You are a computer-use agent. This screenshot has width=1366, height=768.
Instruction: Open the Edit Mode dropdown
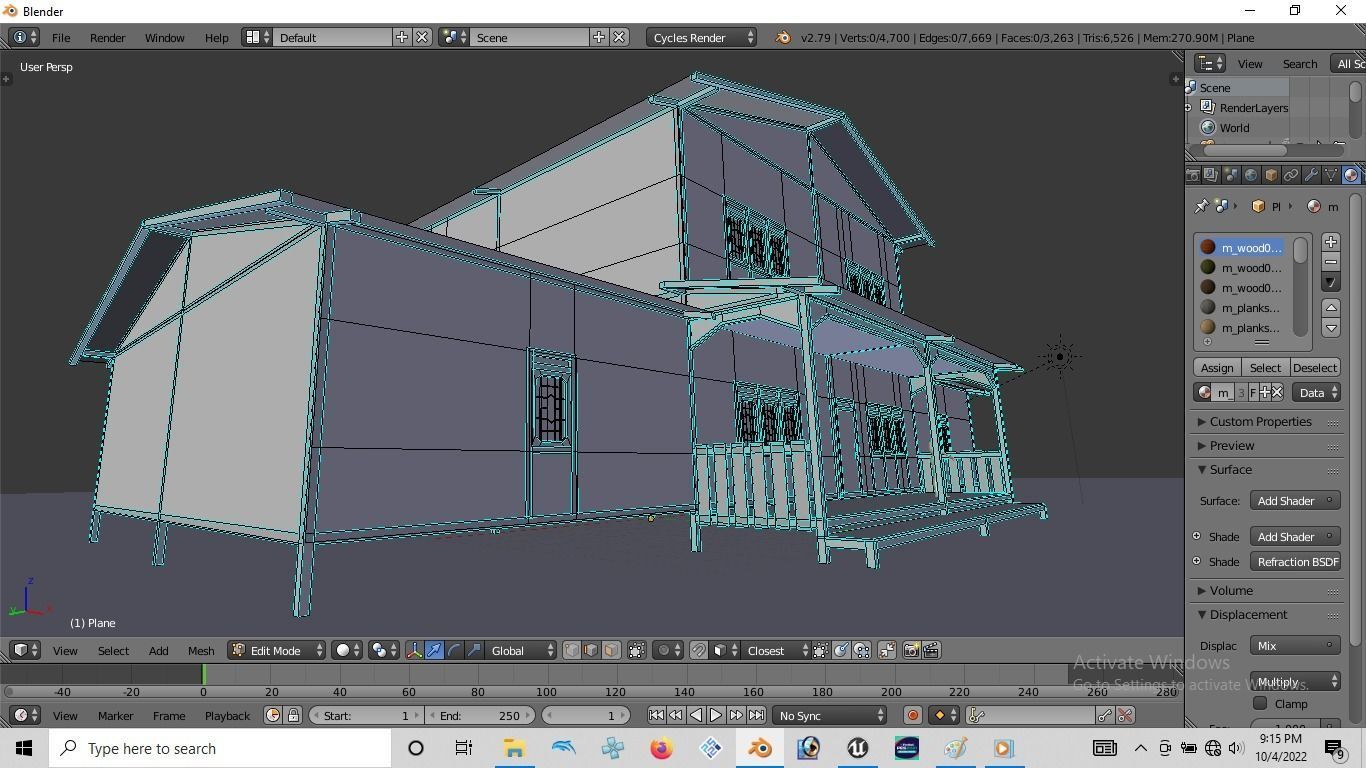coord(277,650)
